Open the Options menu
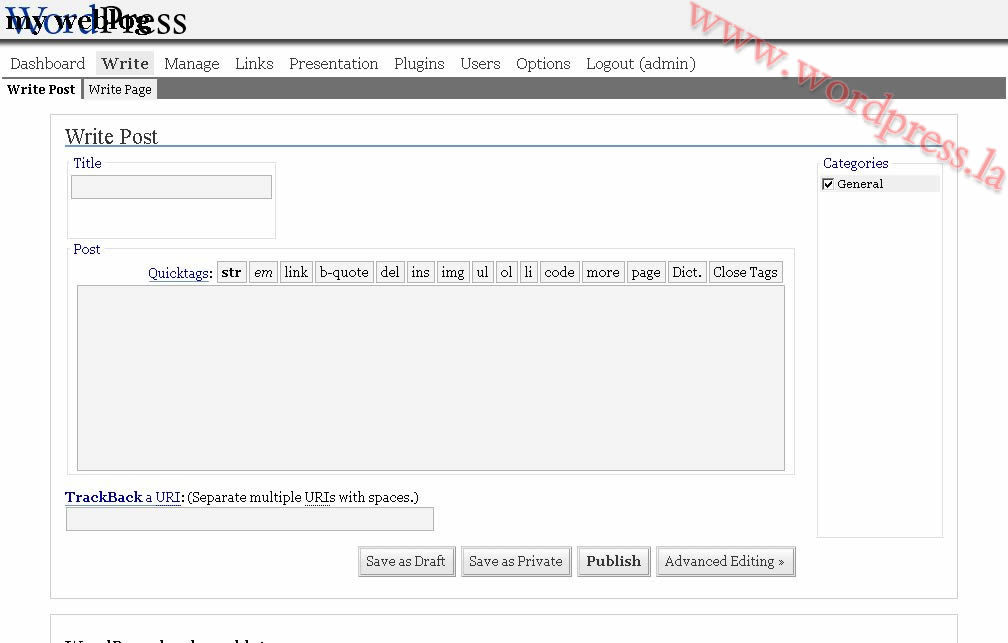Screen dimensions: 1008x643 (543, 64)
